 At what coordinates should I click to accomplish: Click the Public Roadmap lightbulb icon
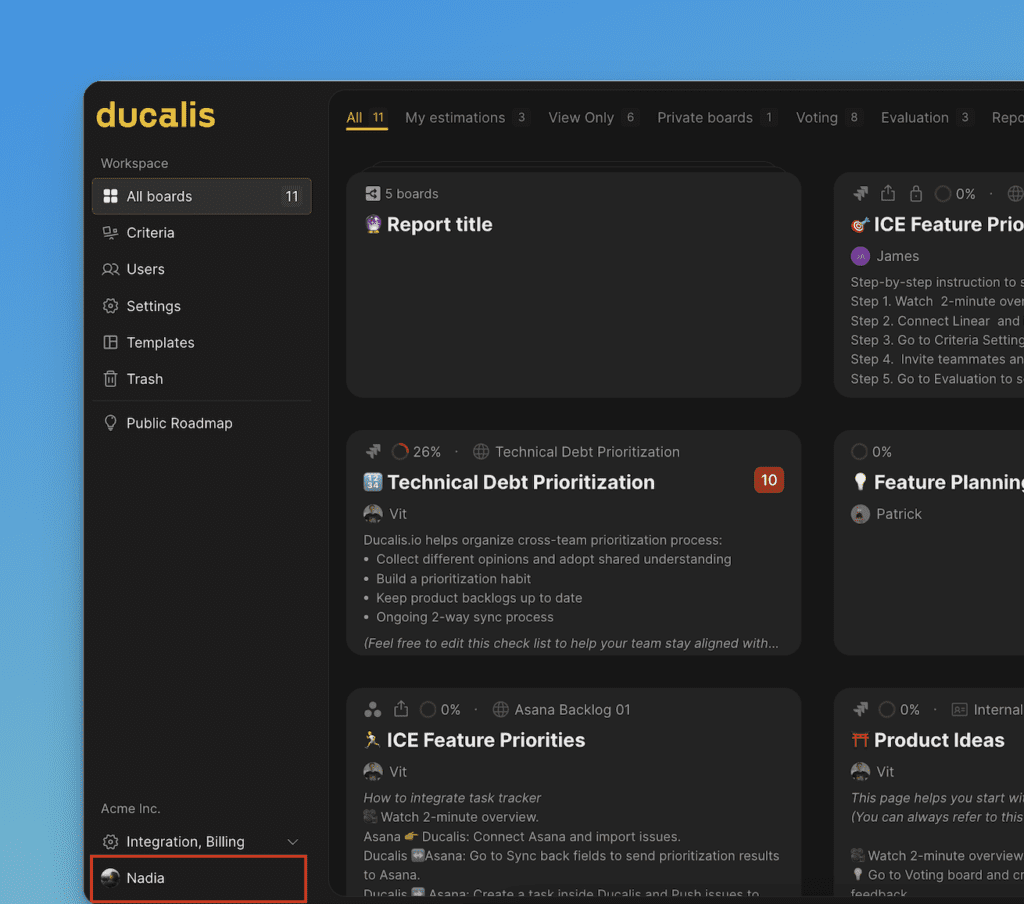point(111,423)
